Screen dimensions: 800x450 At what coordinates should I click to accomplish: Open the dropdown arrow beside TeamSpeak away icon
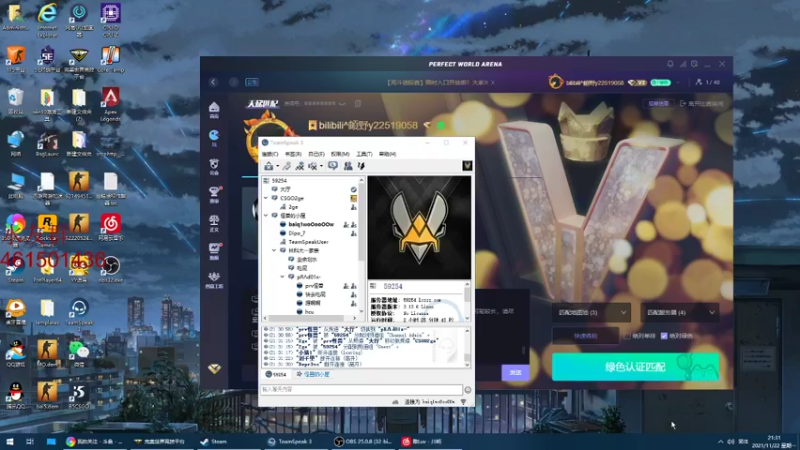point(321,166)
